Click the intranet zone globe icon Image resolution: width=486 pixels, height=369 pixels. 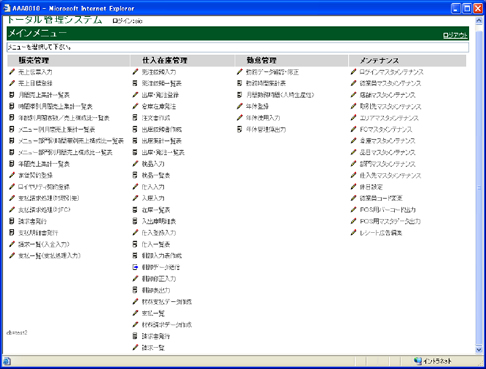tap(418, 361)
